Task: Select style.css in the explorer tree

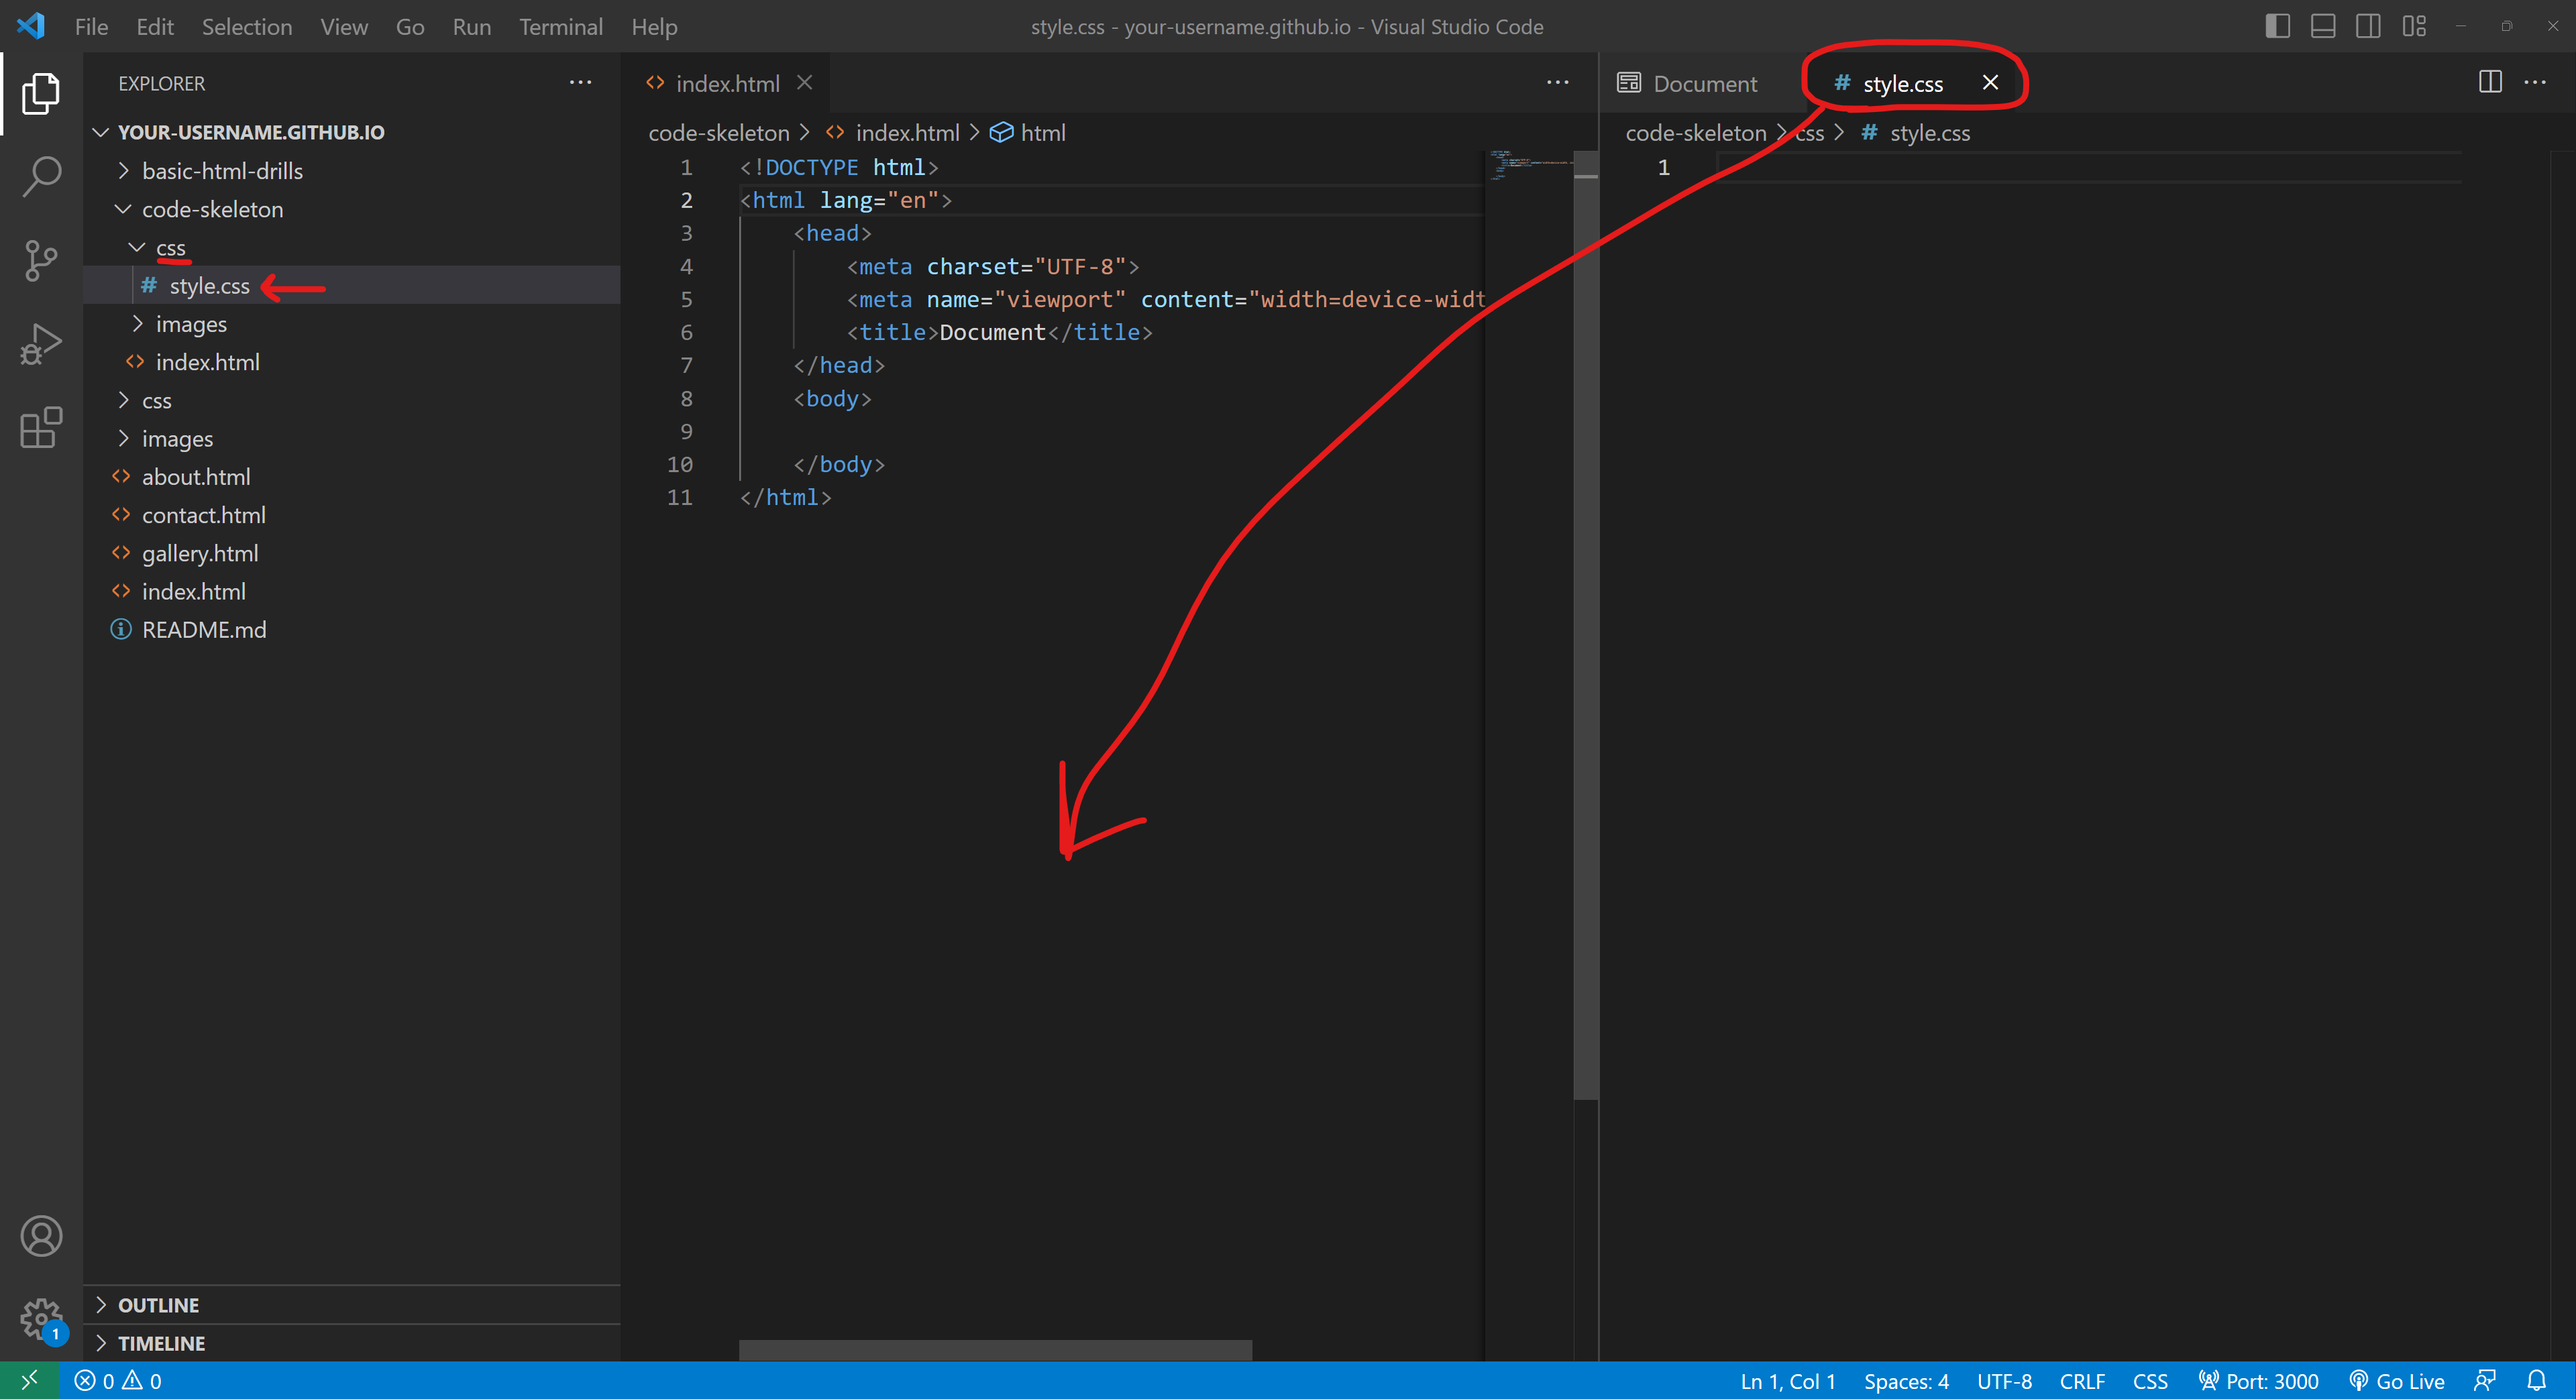Action: (x=351, y=285)
